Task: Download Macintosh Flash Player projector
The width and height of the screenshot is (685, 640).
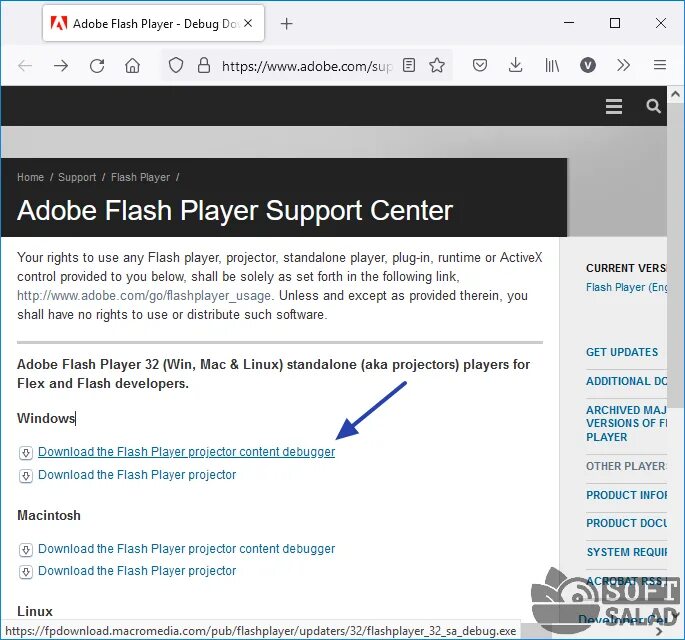Action: click(x=137, y=571)
